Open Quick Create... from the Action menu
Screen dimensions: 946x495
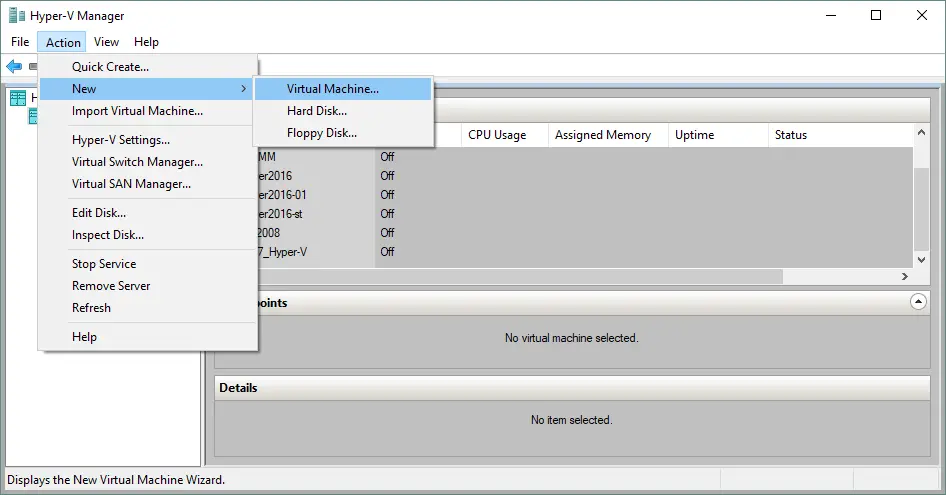coord(110,67)
